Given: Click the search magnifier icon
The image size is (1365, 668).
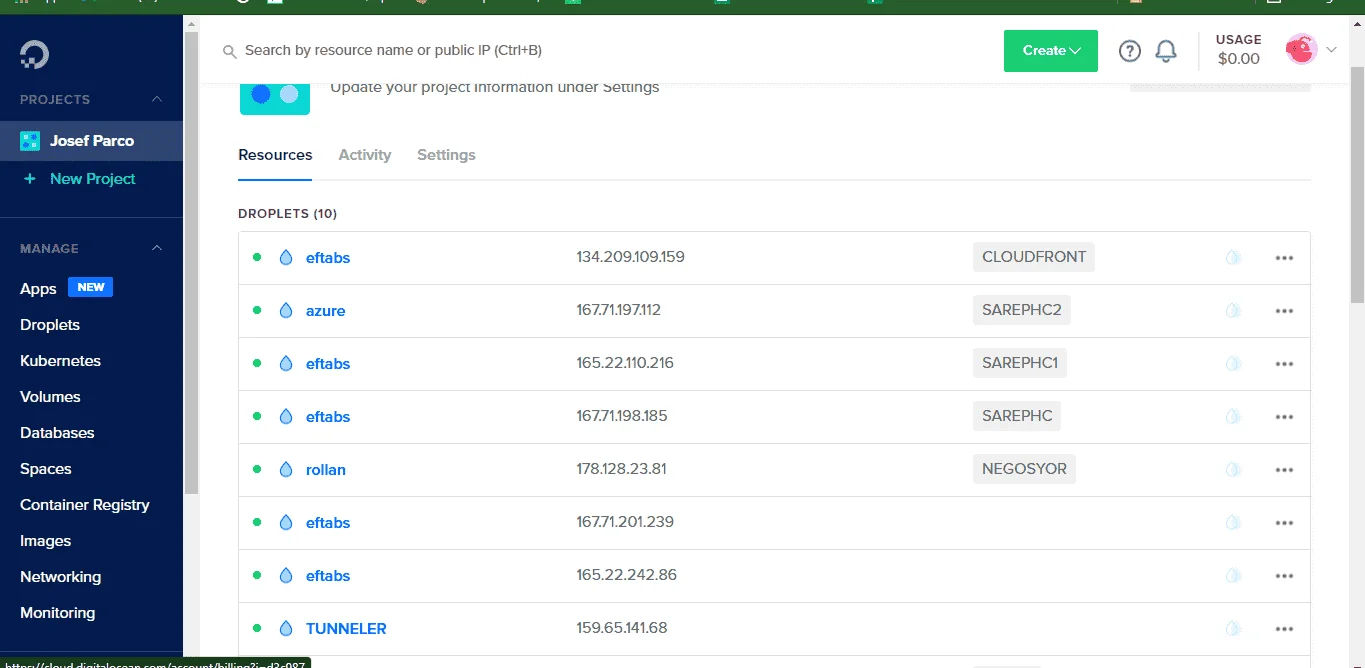Looking at the screenshot, I should click(229, 51).
